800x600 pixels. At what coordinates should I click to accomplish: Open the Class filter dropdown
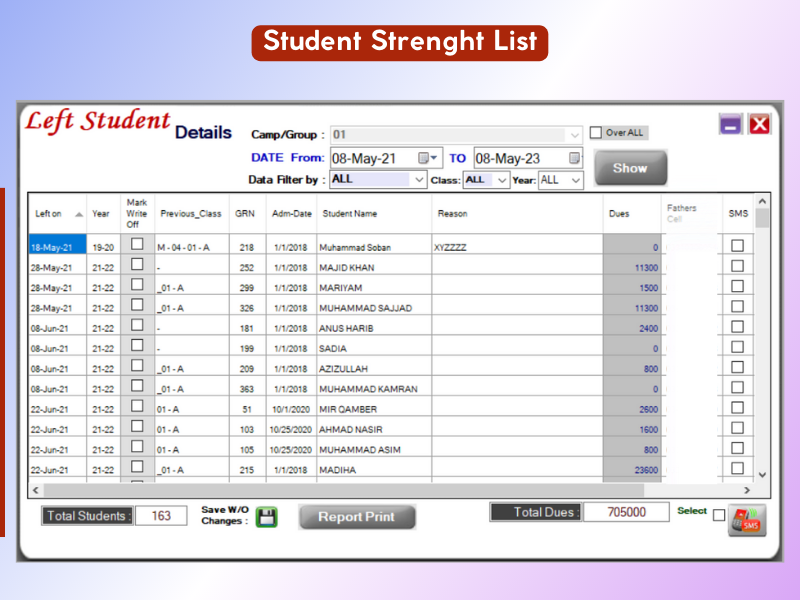point(502,180)
